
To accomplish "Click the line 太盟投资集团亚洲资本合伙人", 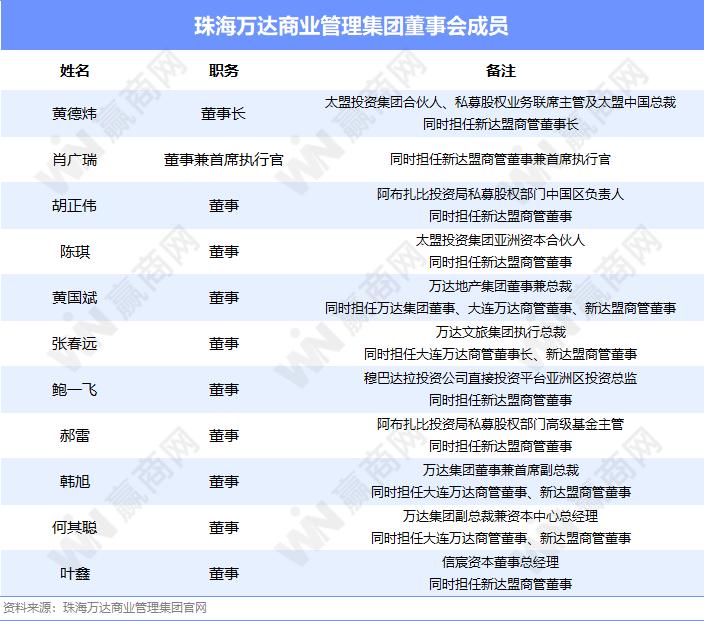I will tap(500, 240).
